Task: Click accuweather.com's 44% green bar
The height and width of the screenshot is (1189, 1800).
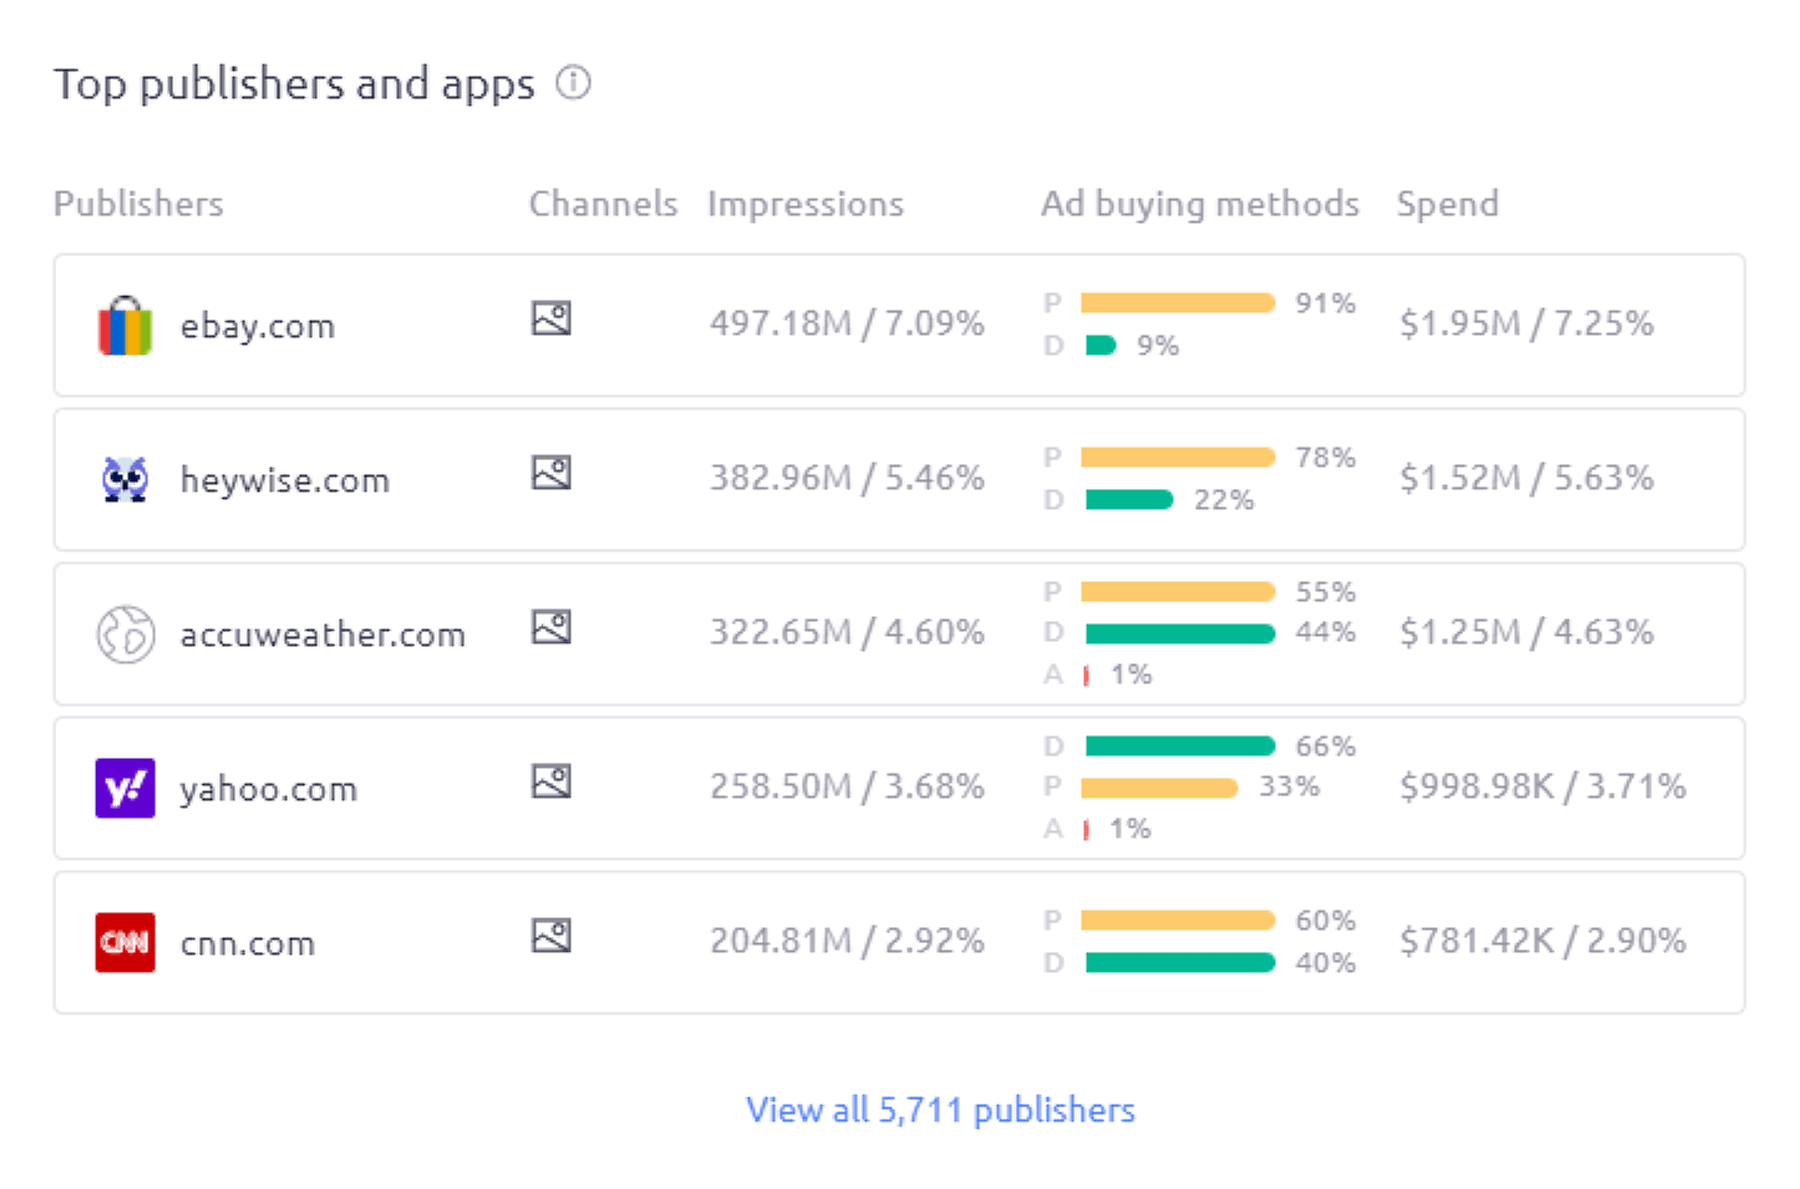Action: (x=1180, y=633)
